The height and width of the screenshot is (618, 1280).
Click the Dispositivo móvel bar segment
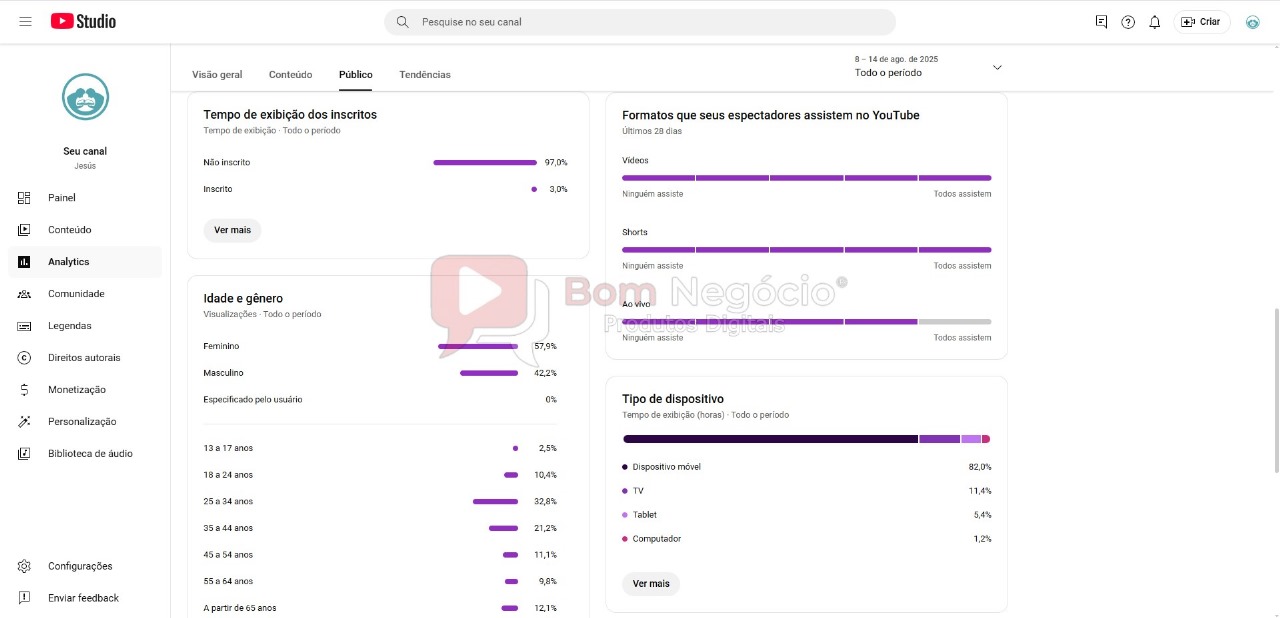click(770, 439)
